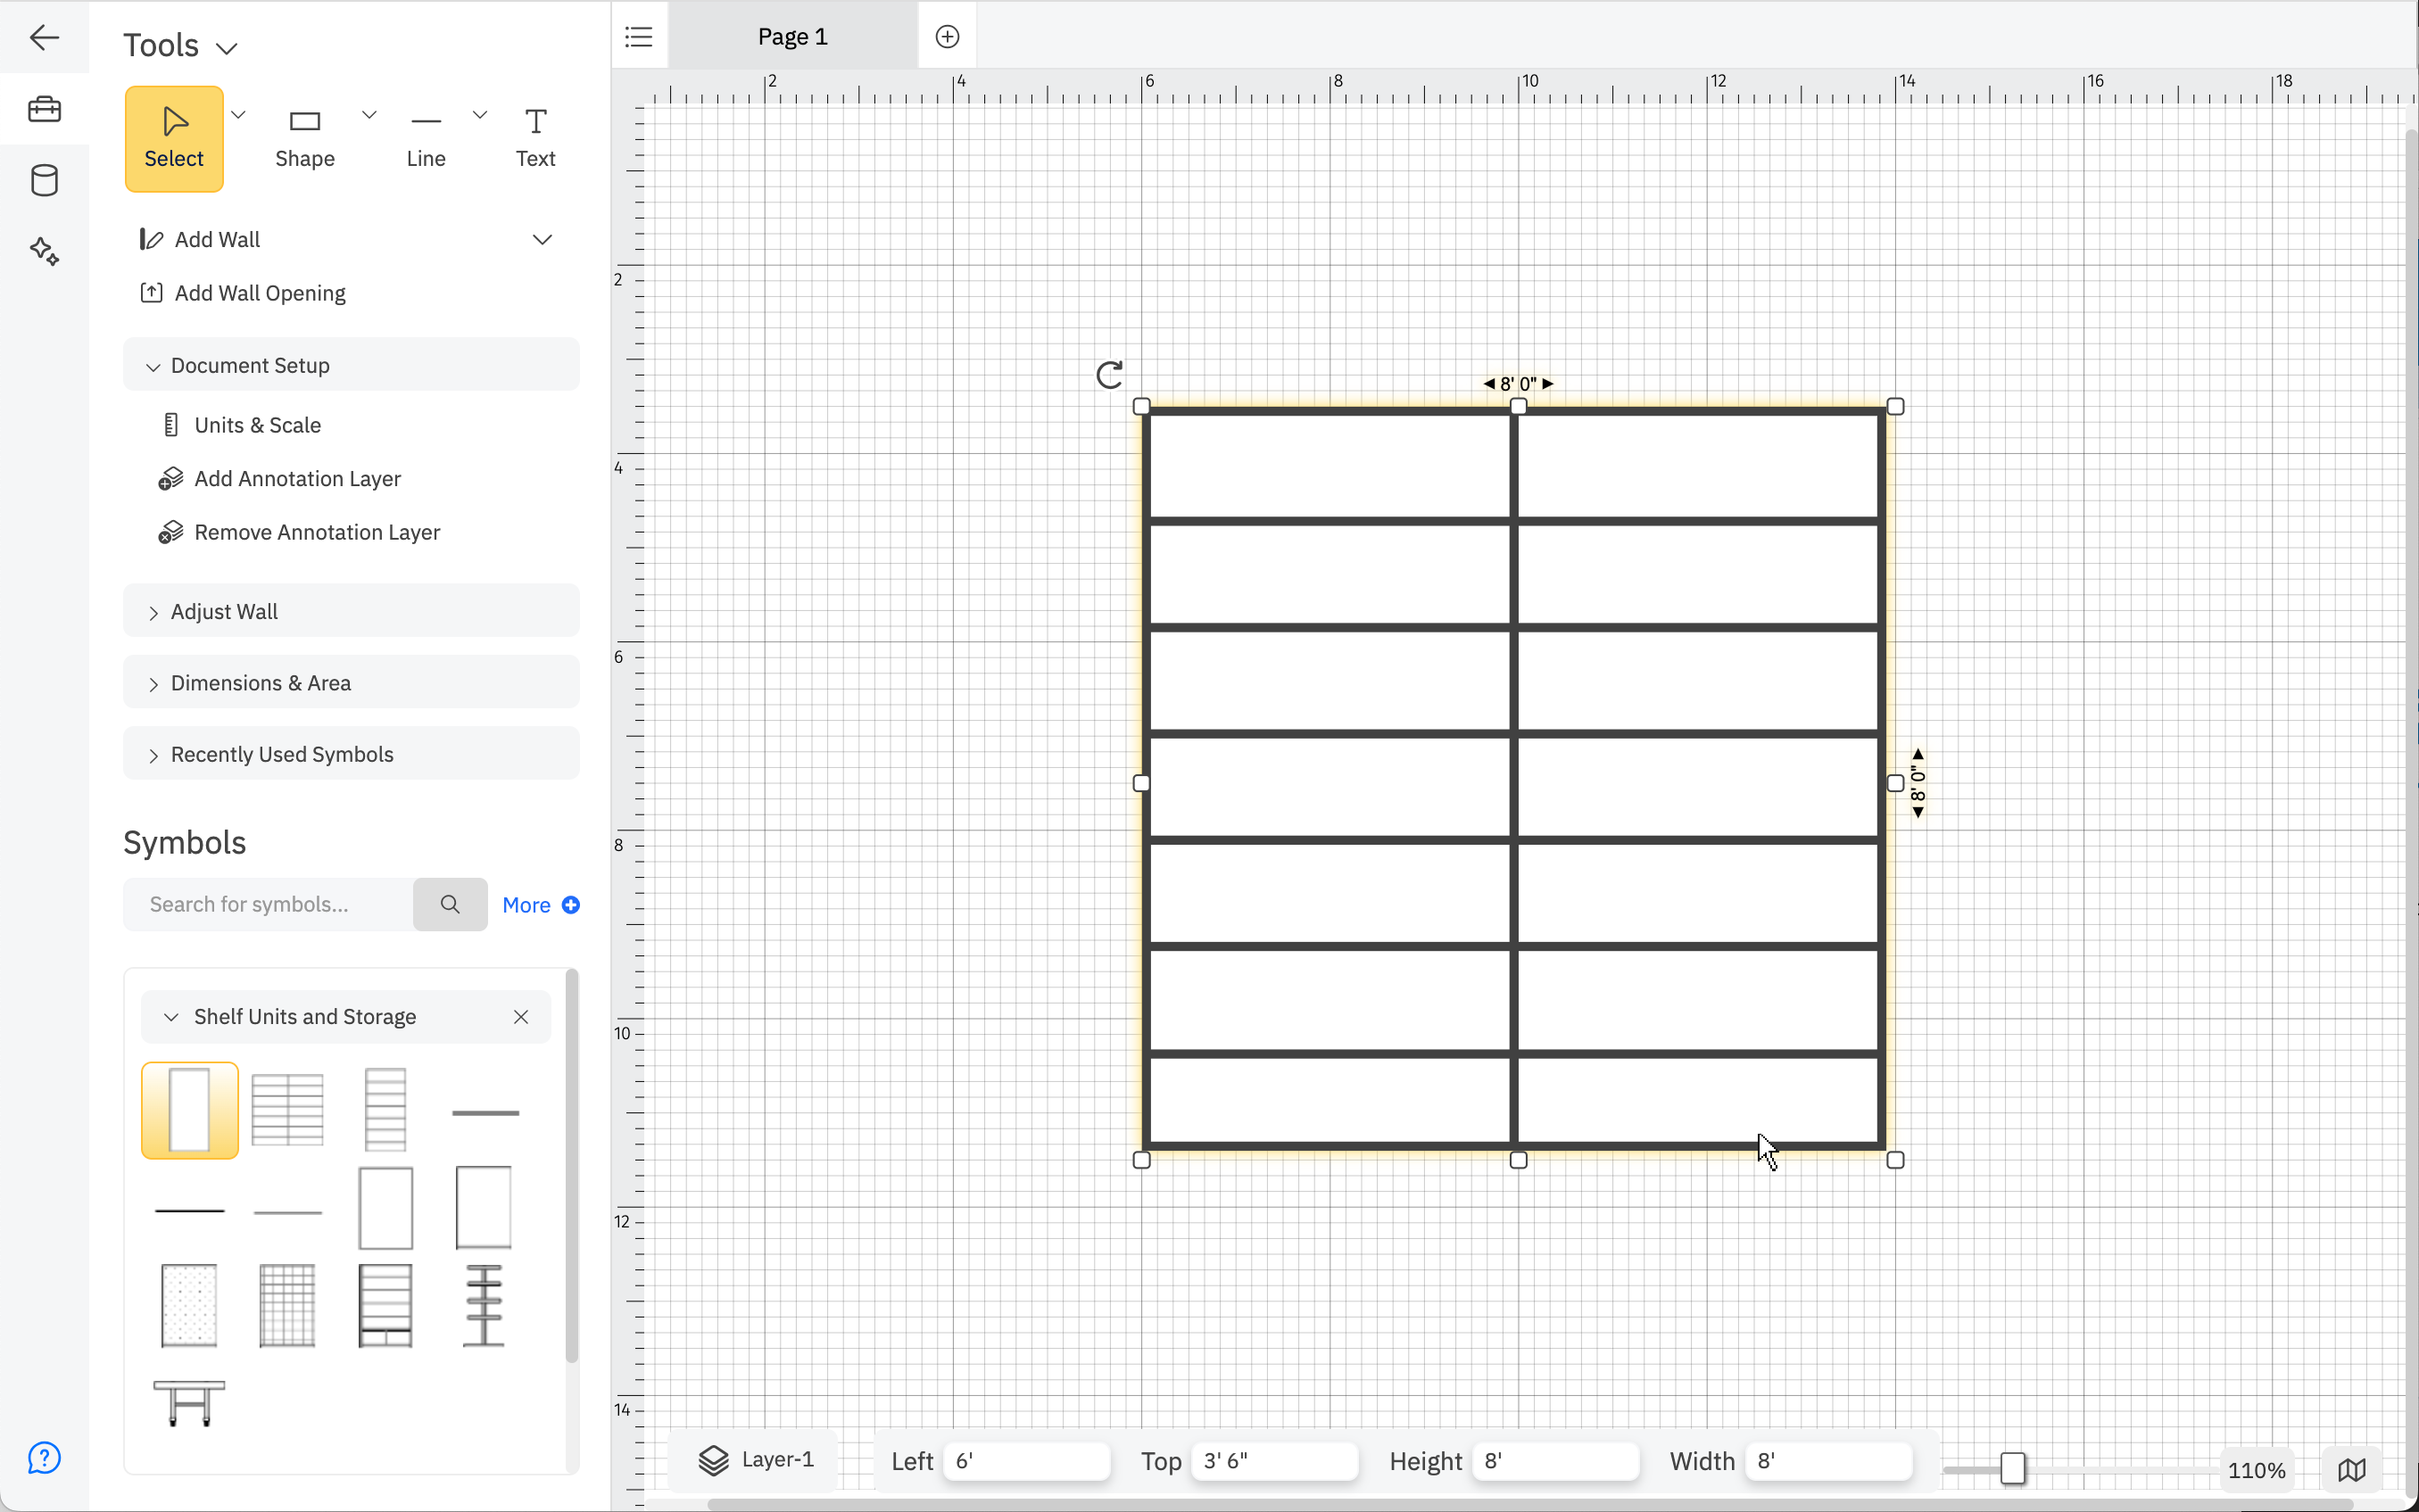Switch to the Page 1 tab
Image resolution: width=2419 pixels, height=1512 pixels.
[792, 35]
